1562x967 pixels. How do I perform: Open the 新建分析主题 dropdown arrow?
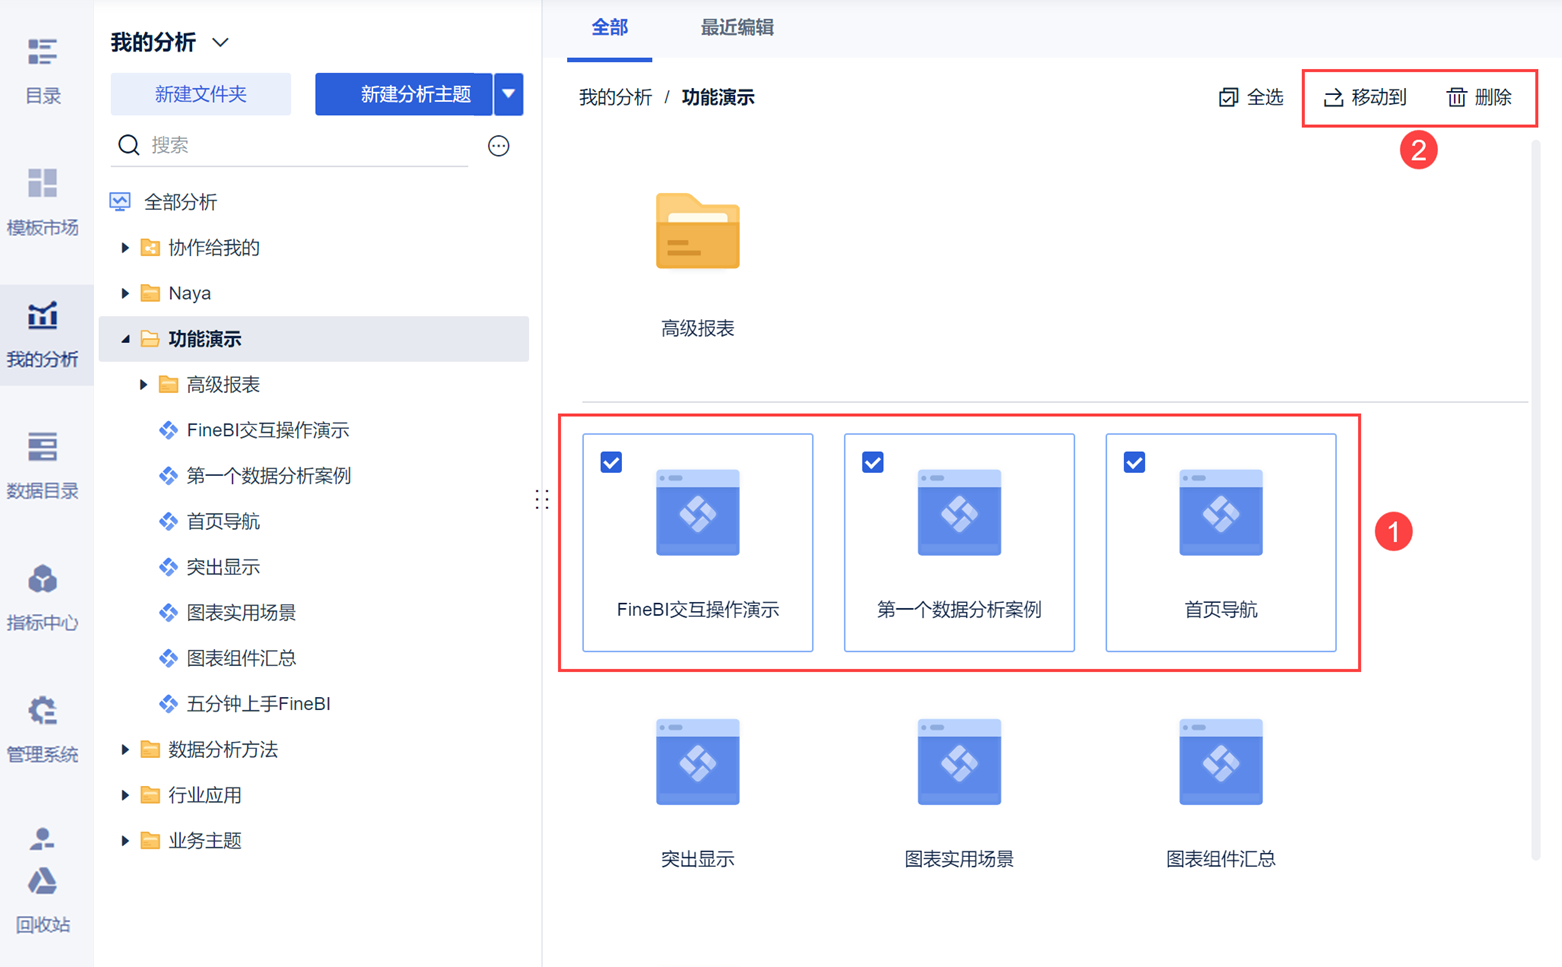[x=509, y=94]
